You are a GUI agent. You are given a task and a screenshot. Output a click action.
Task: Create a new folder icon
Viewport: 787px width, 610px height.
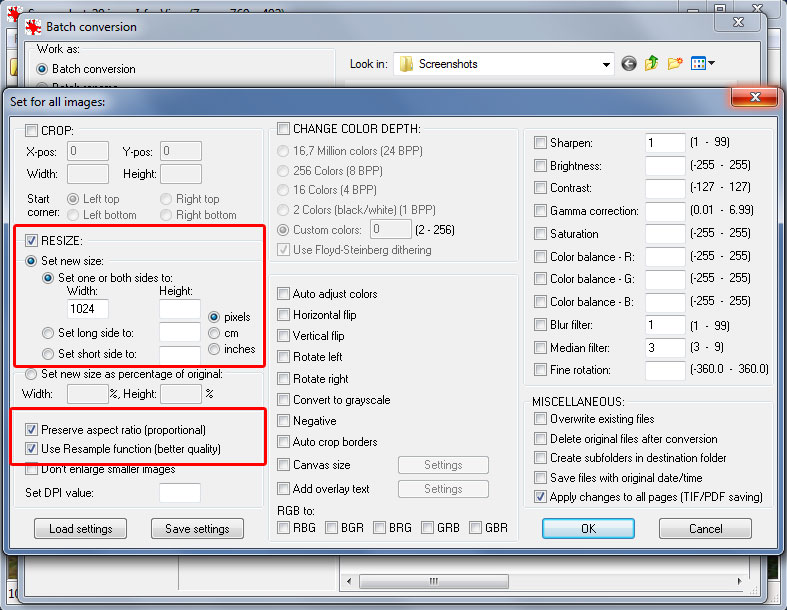pos(675,64)
